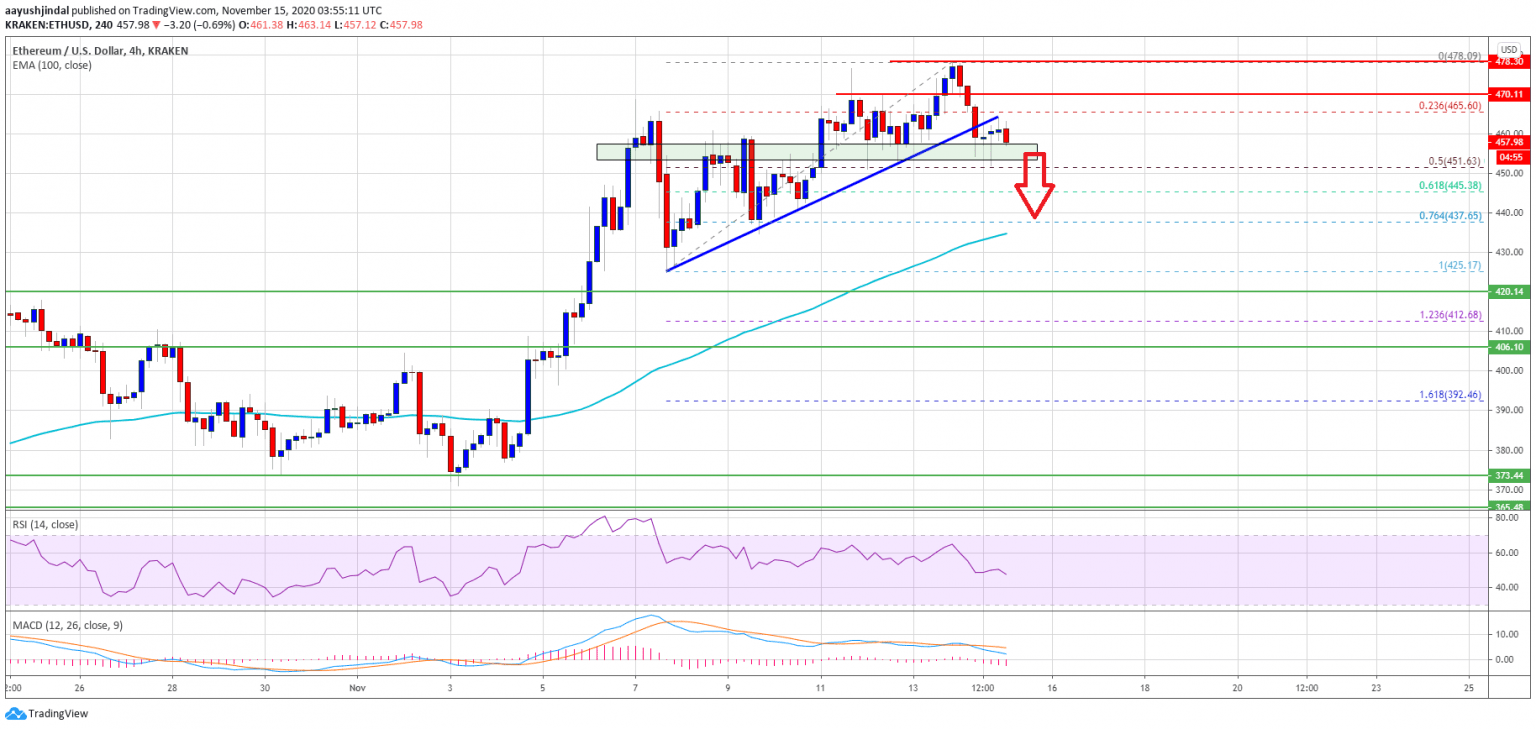Click the 400.00 price axis label
This screenshot has width=1536, height=729.
click(x=1509, y=371)
